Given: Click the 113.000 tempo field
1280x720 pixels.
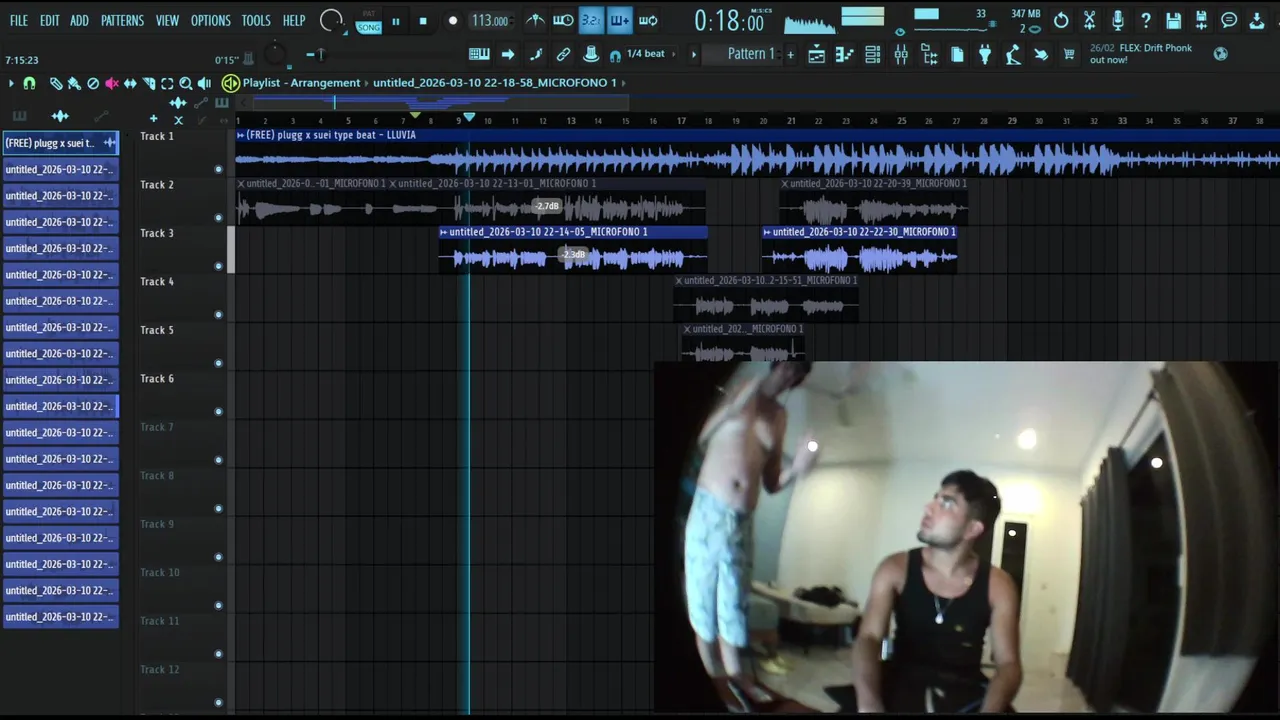Looking at the screenshot, I should pos(491,20).
